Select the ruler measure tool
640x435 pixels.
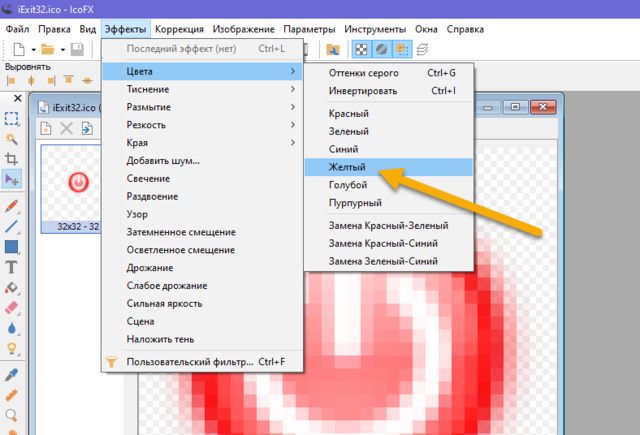(11, 395)
